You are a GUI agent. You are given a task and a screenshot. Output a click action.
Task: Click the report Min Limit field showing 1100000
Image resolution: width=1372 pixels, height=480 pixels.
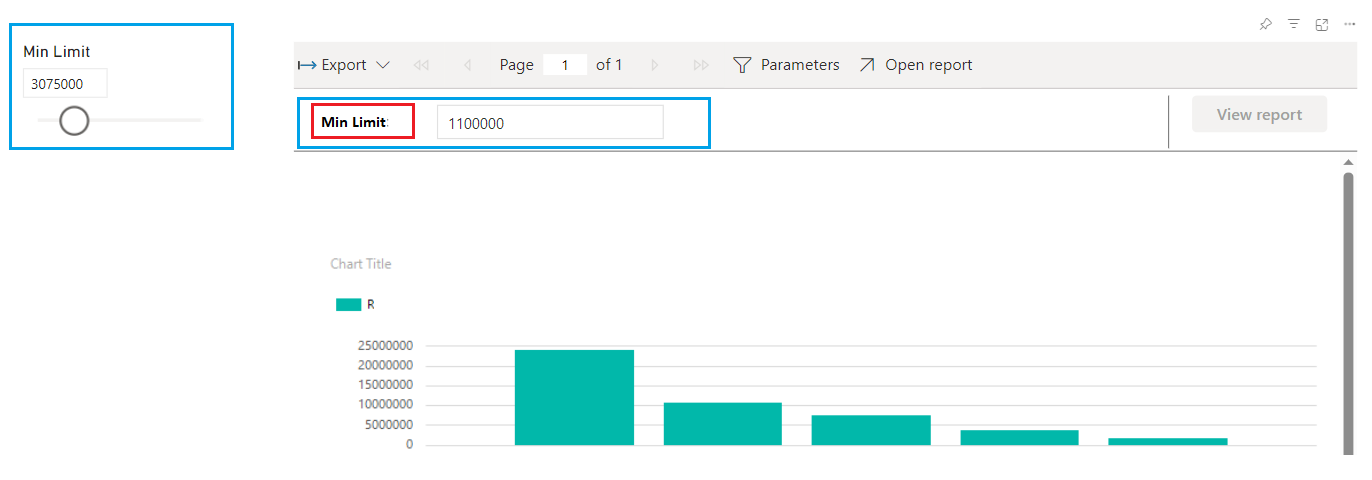[x=550, y=122]
